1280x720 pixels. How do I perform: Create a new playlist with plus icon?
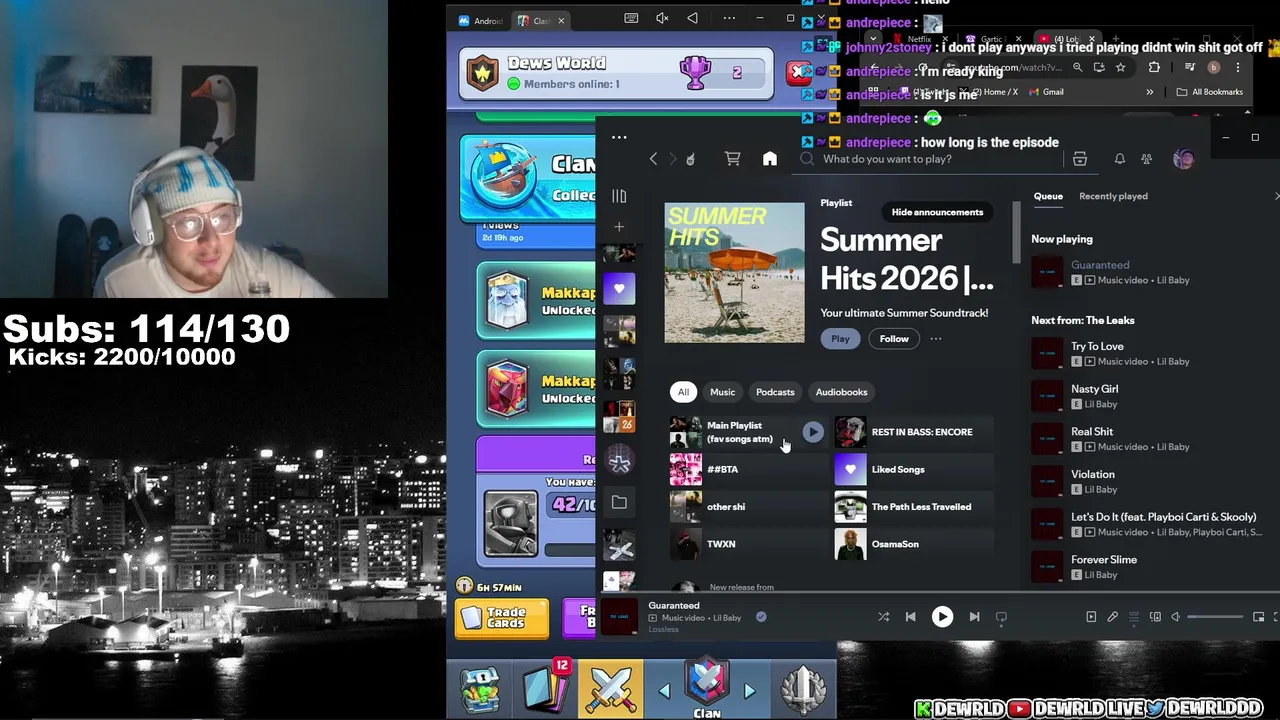pyautogui.click(x=619, y=227)
